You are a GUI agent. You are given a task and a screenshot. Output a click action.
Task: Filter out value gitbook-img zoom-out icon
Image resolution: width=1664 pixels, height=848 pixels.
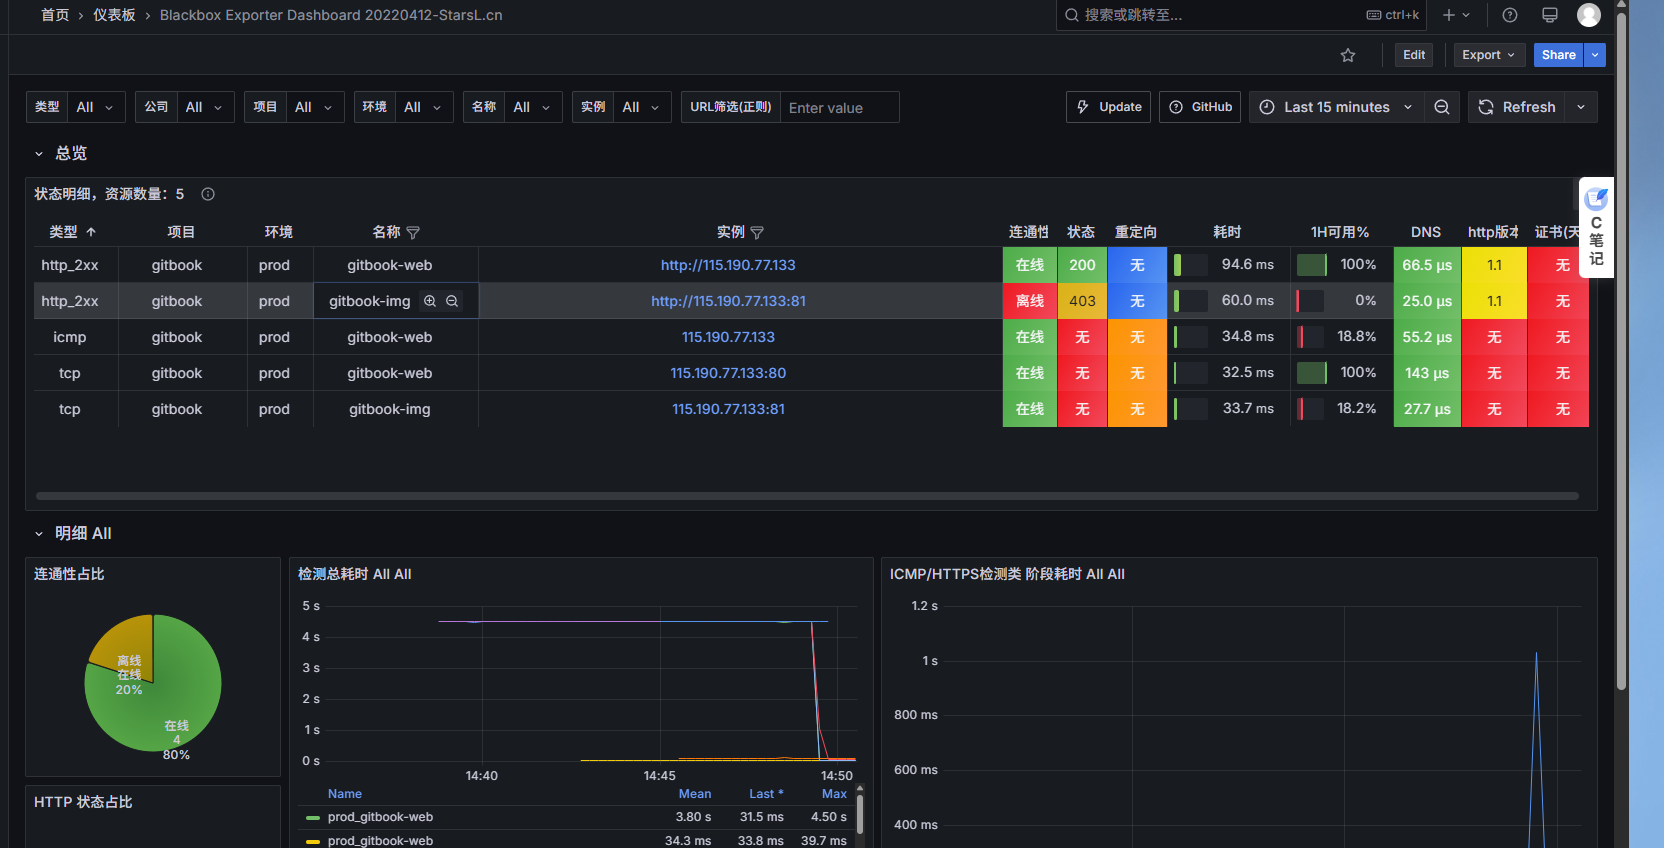[x=452, y=301]
